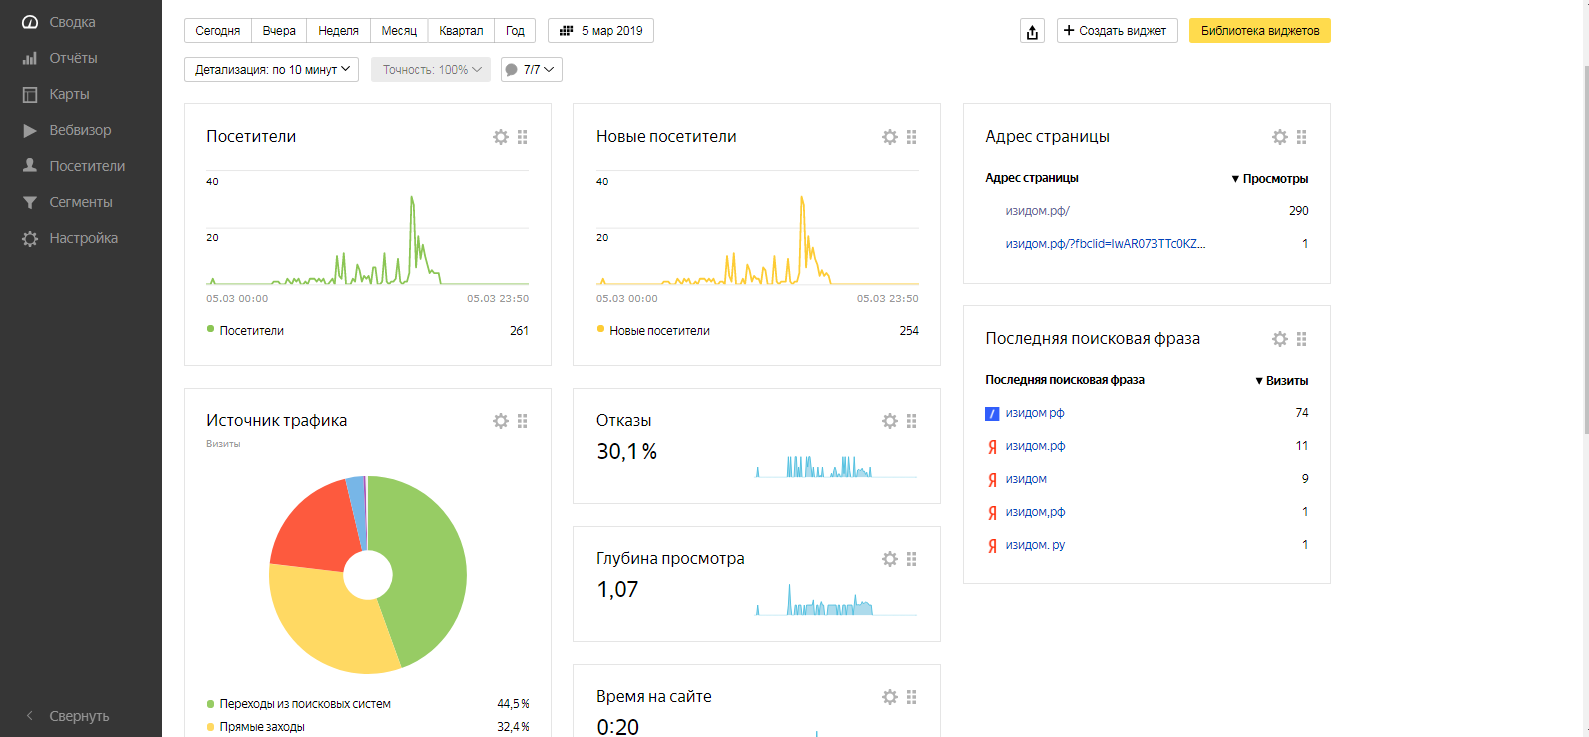Open gear settings of Адрес страницы widget
Viewport: 1589px width, 737px height.
pos(1279,137)
